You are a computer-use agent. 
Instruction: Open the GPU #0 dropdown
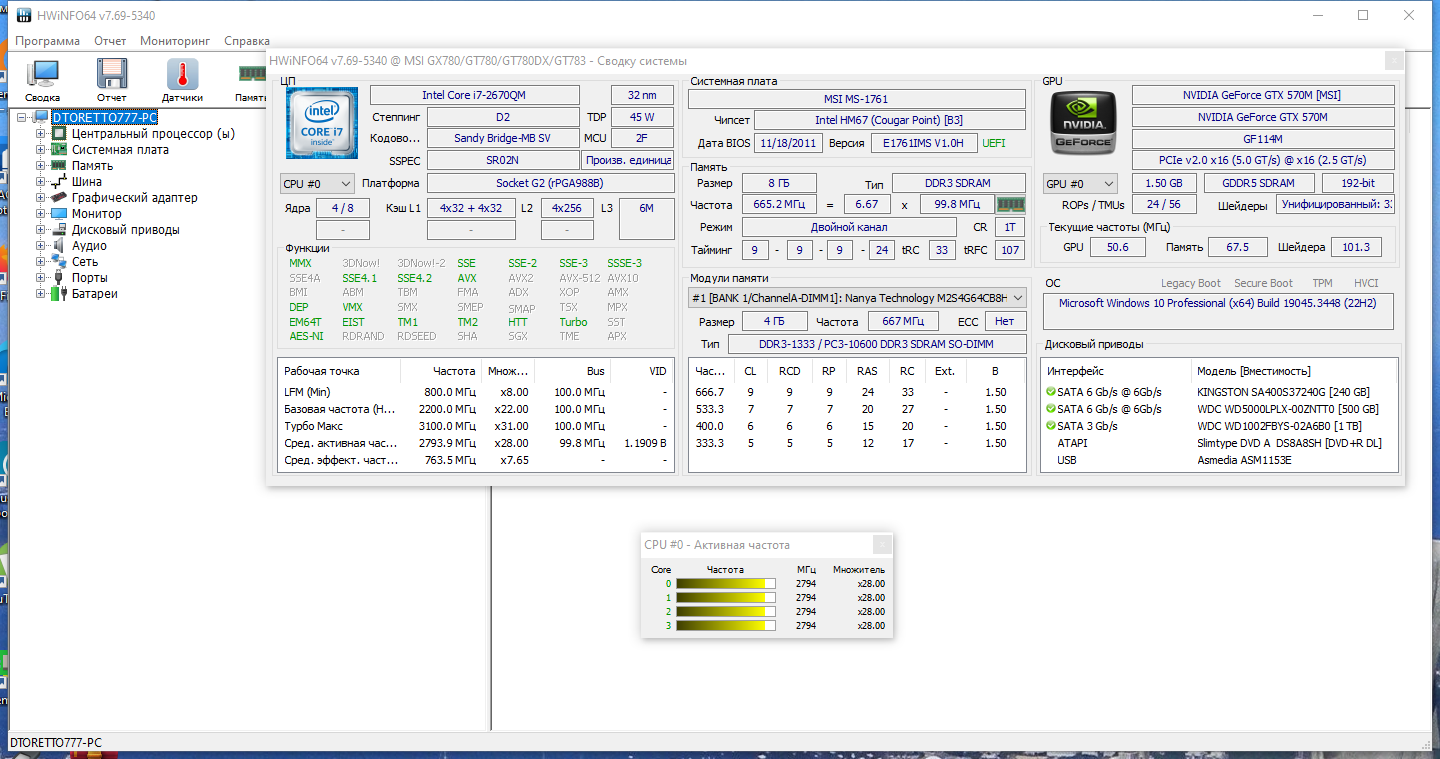[1078, 183]
